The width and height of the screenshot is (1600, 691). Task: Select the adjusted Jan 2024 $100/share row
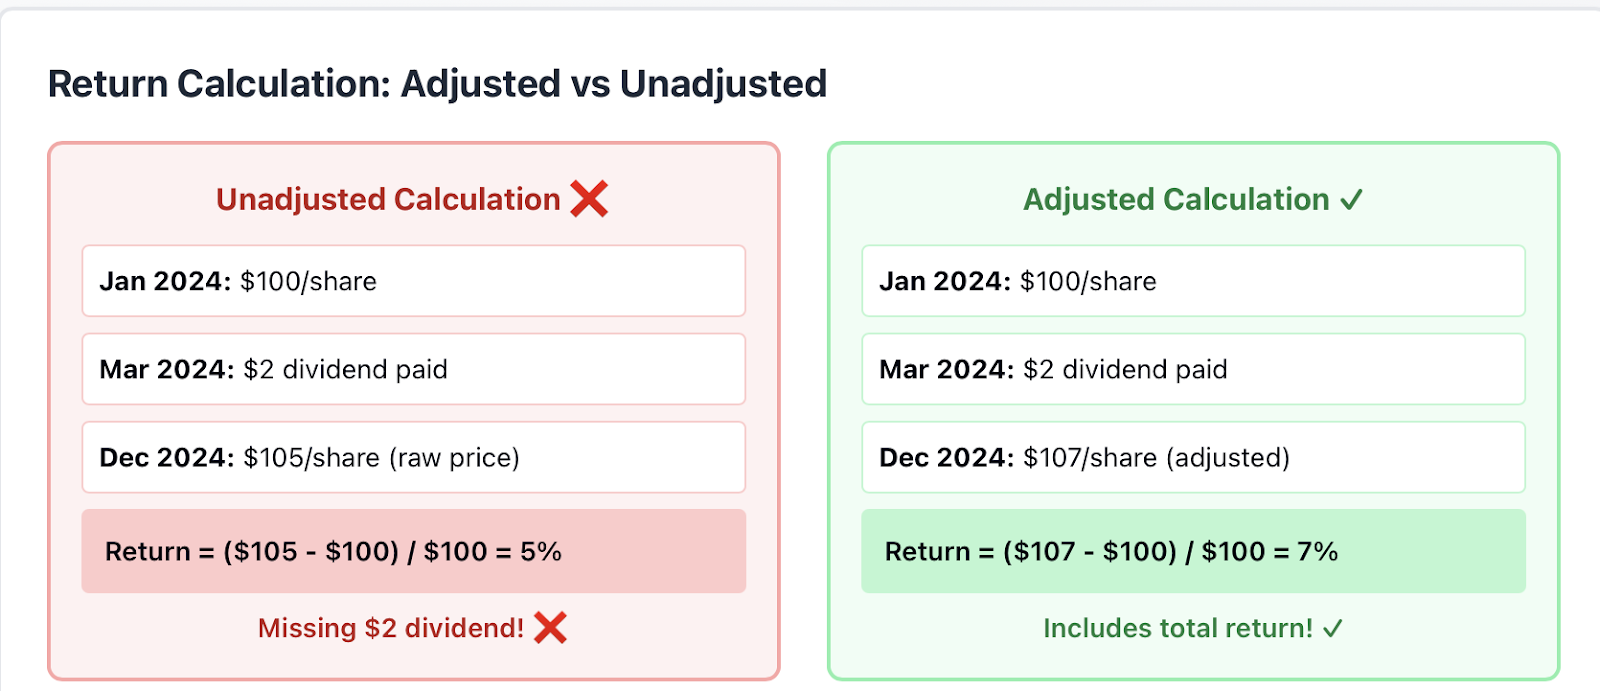tap(1194, 281)
